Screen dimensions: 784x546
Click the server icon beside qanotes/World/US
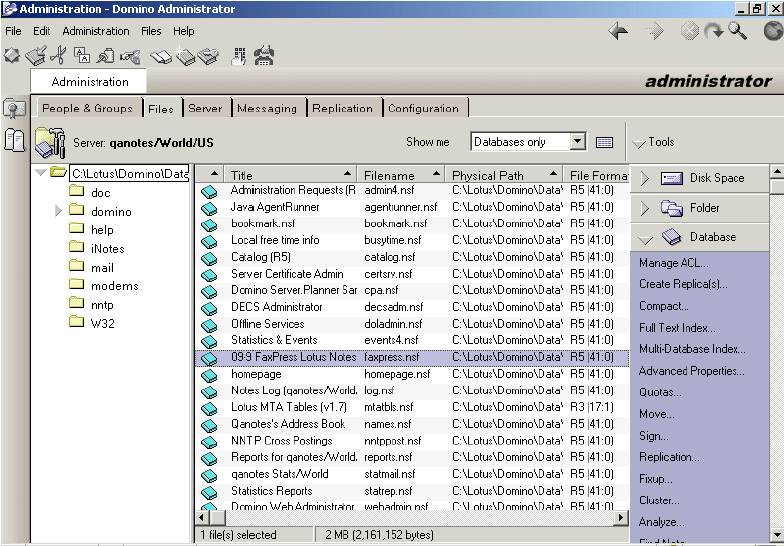pyautogui.click(x=49, y=143)
